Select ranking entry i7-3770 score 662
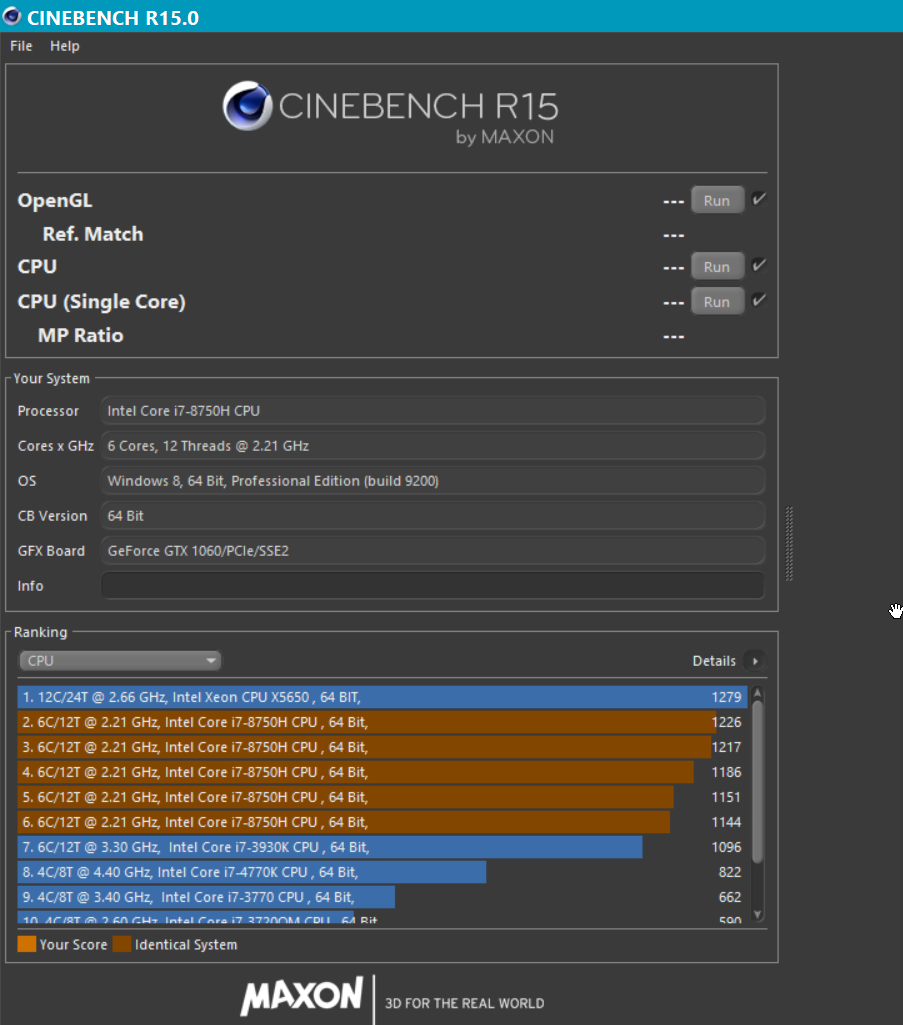The image size is (903, 1025). point(383,897)
